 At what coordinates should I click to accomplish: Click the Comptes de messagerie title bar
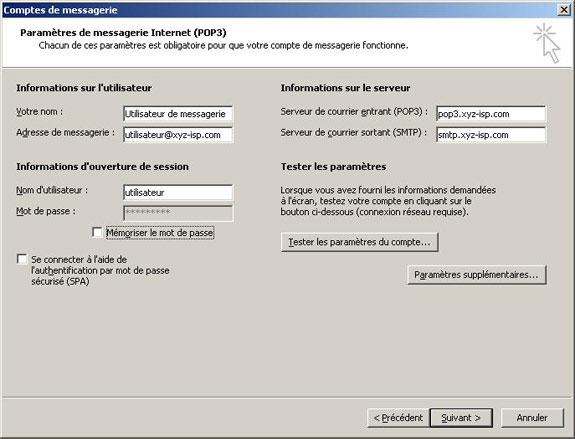click(279, 10)
